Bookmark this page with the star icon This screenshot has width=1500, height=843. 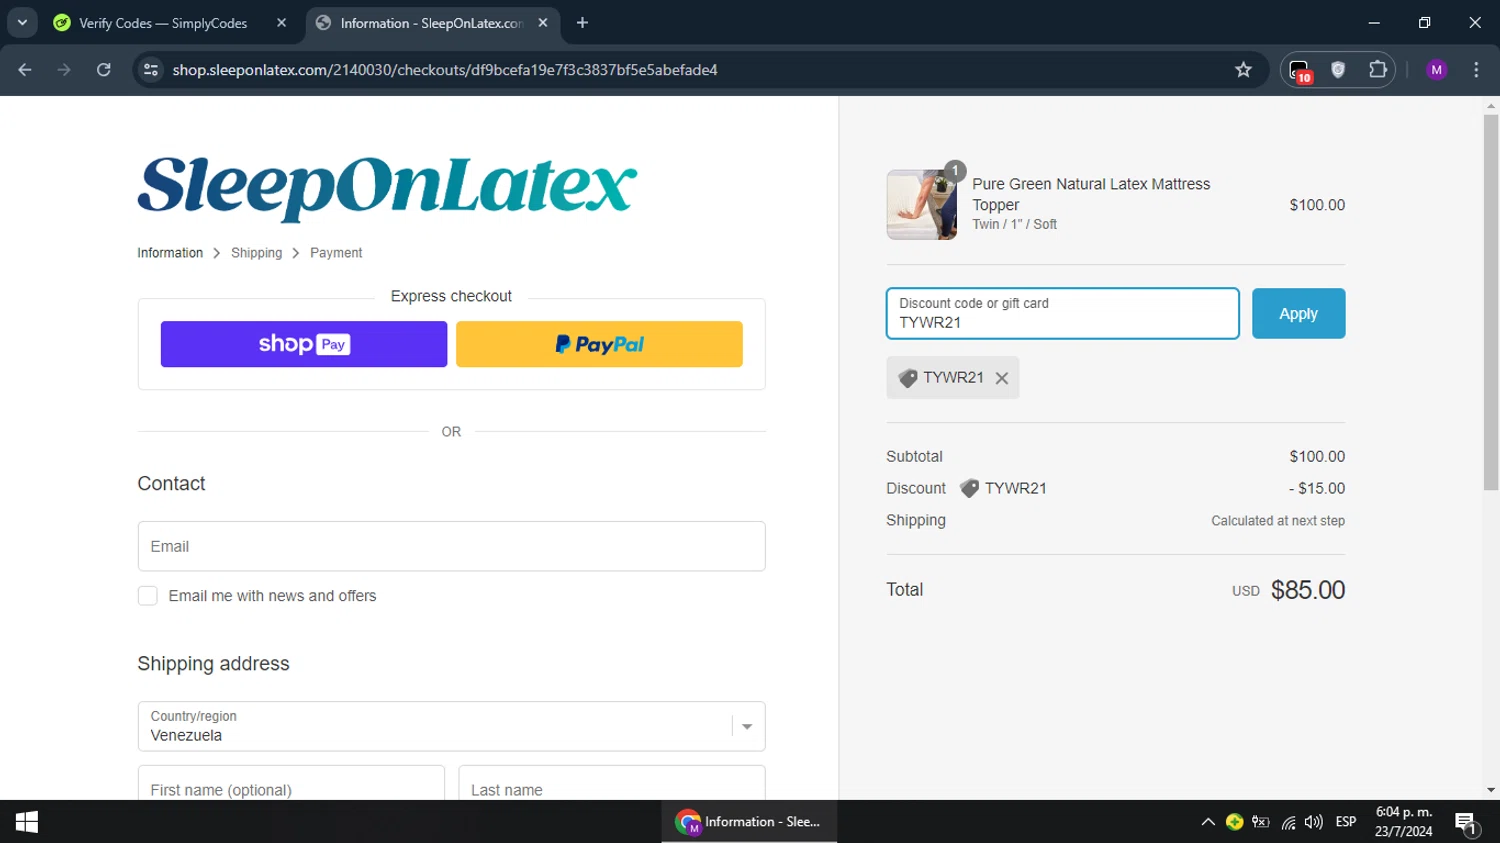point(1243,70)
